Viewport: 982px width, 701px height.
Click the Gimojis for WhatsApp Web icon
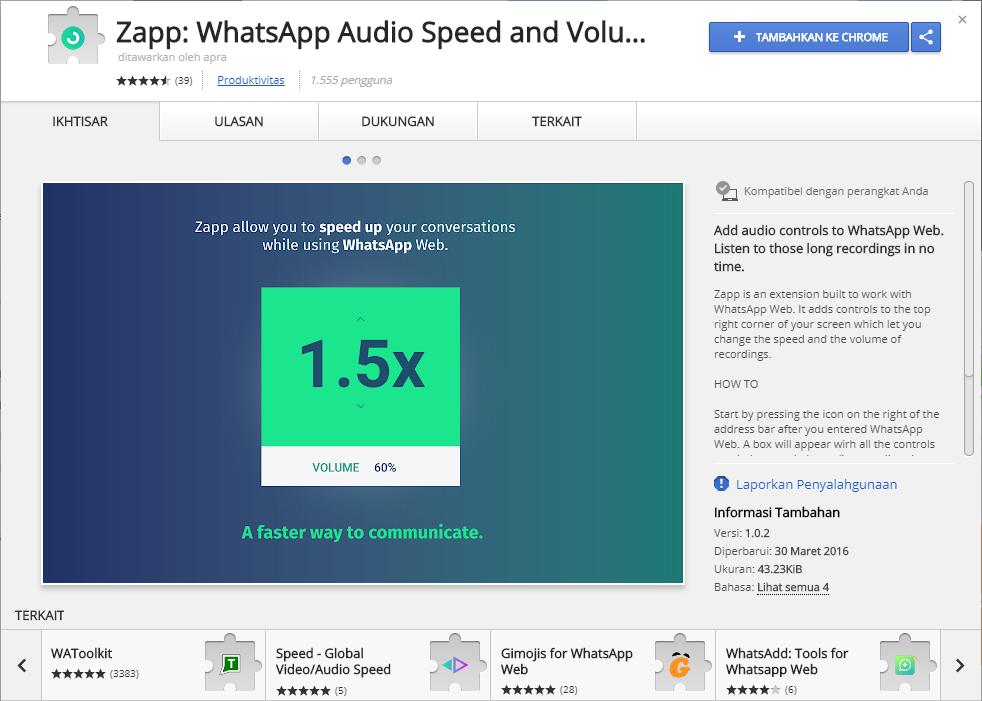click(x=681, y=663)
